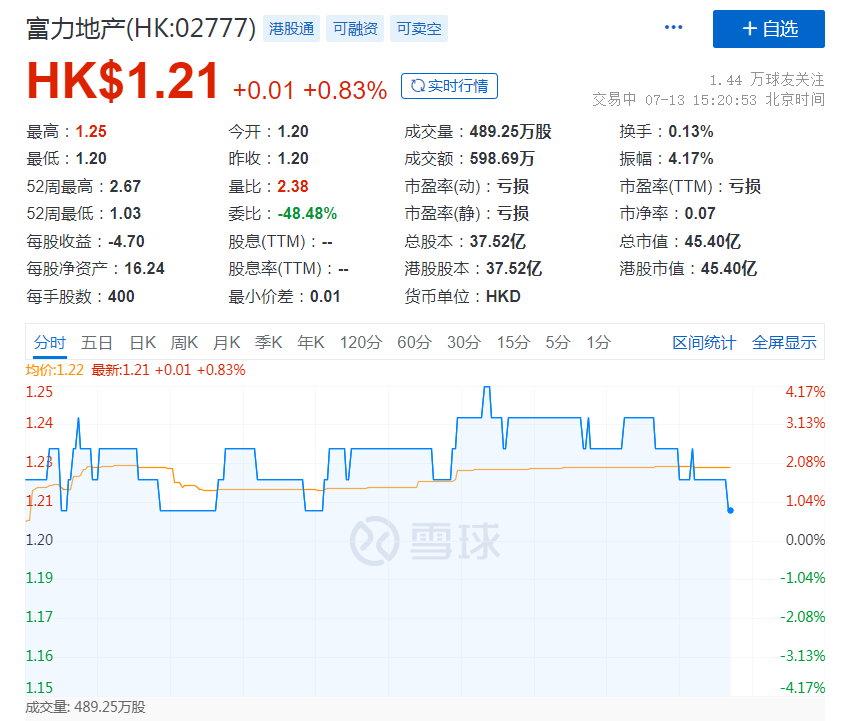853x721 pixels.
Task: Click the 可卖空 tag
Action: pyautogui.click(x=418, y=29)
